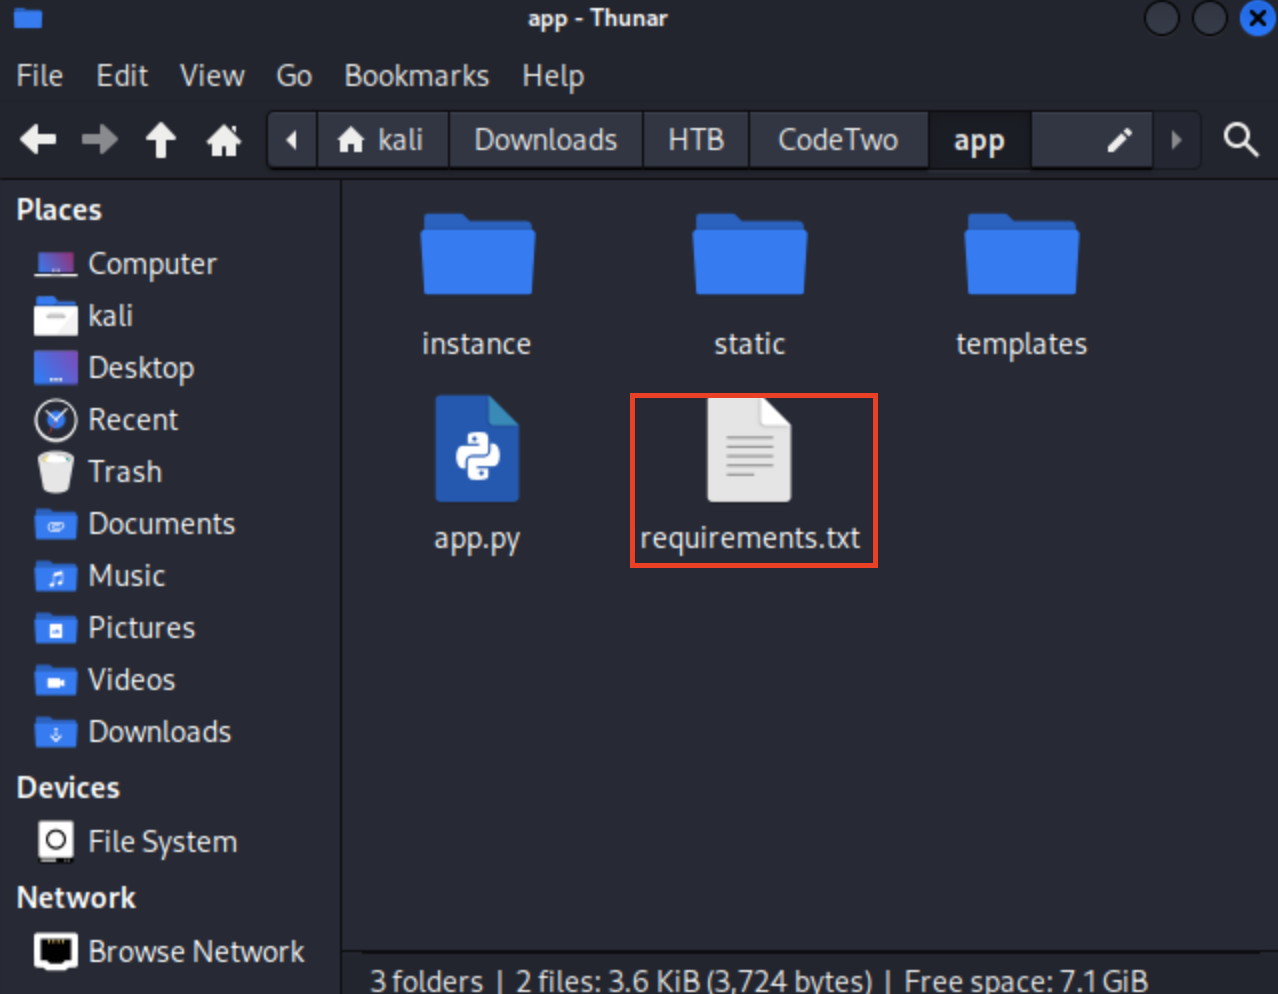
Task: Click the HTB path button
Action: click(696, 140)
